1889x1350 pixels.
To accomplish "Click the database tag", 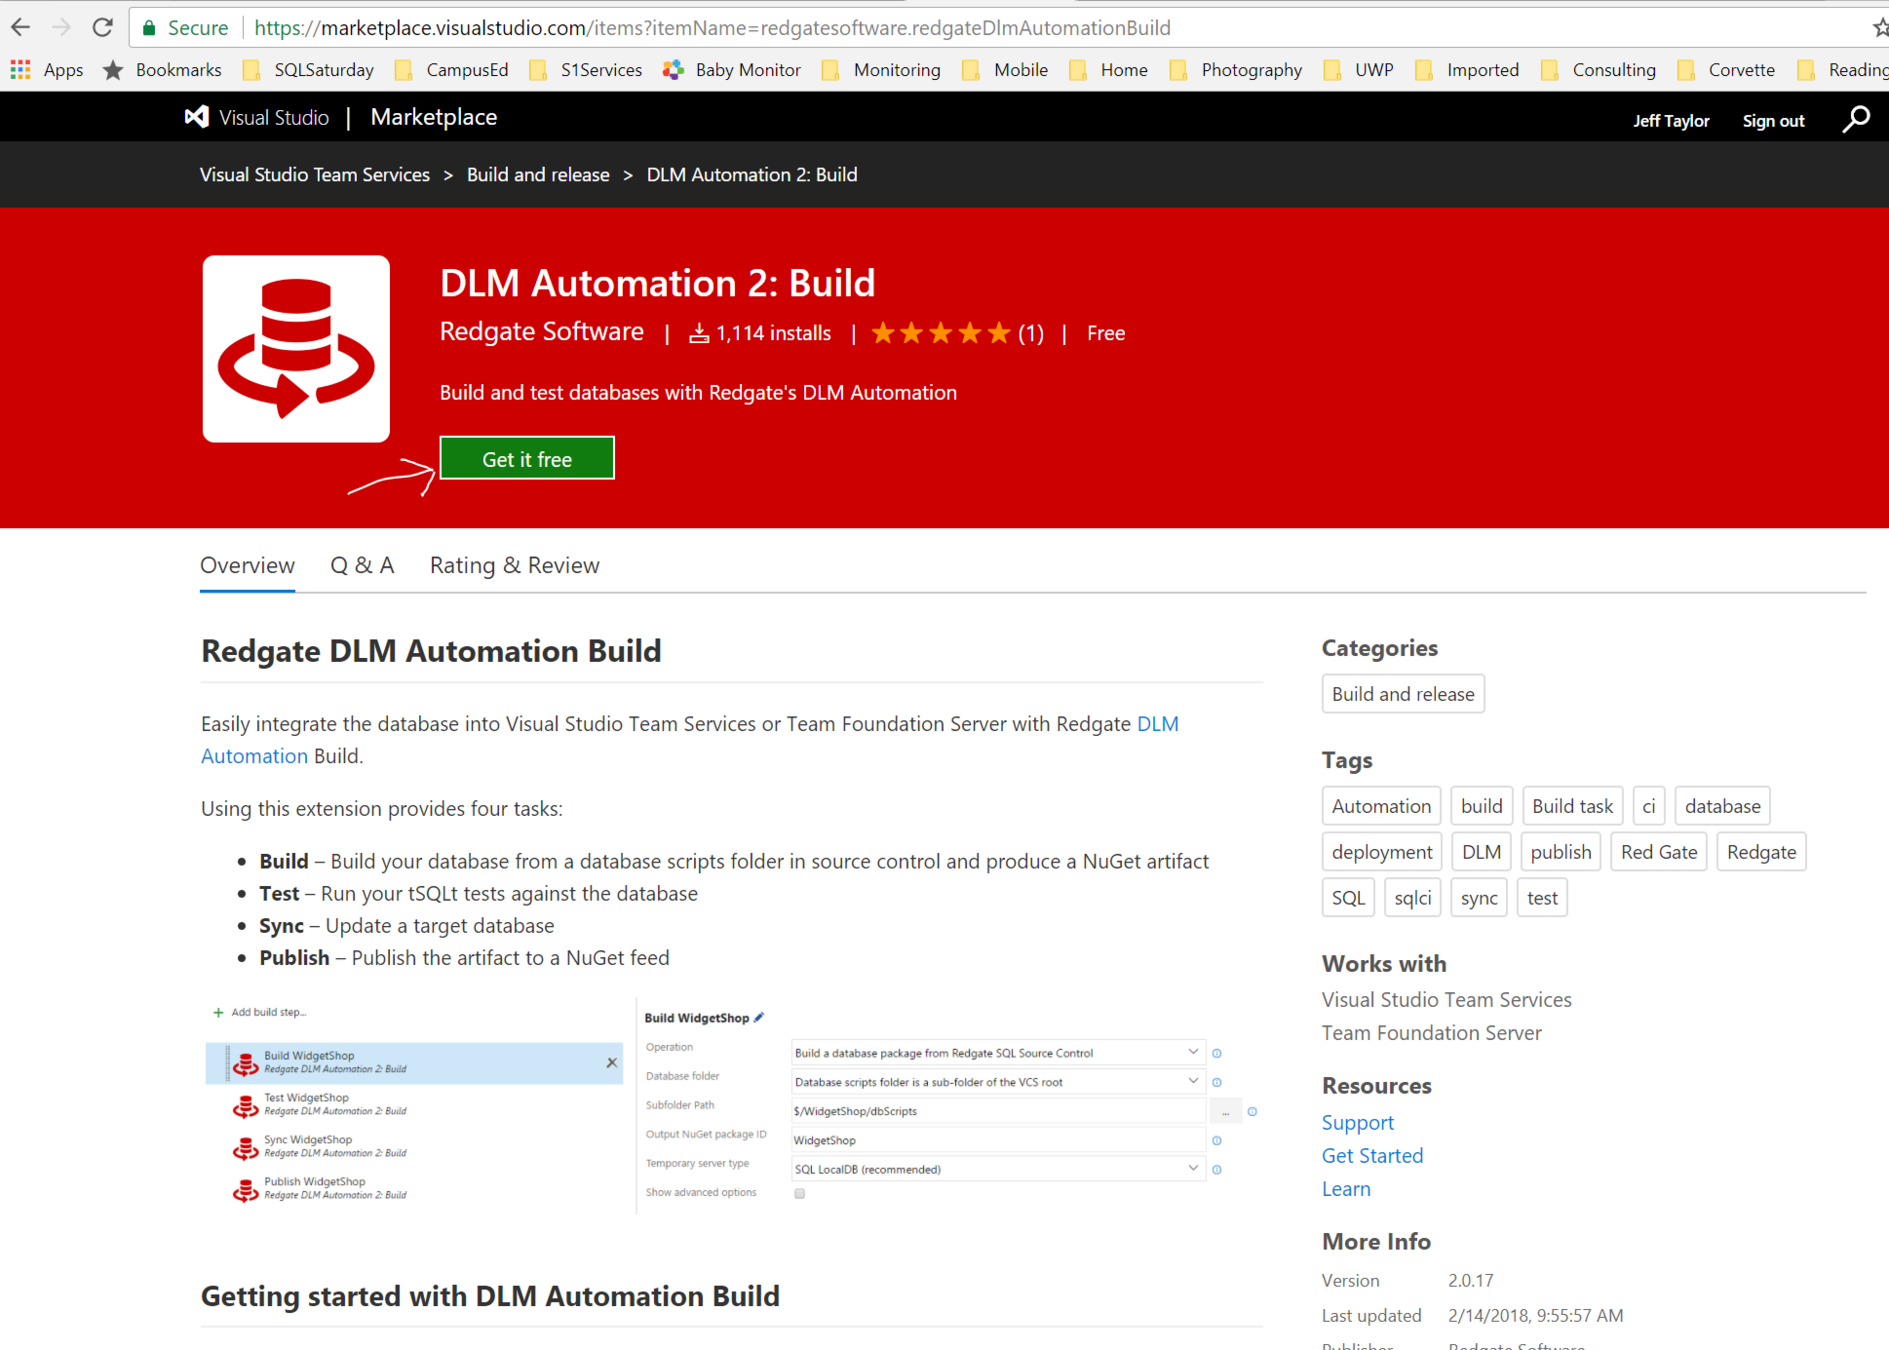I will pos(1722,806).
